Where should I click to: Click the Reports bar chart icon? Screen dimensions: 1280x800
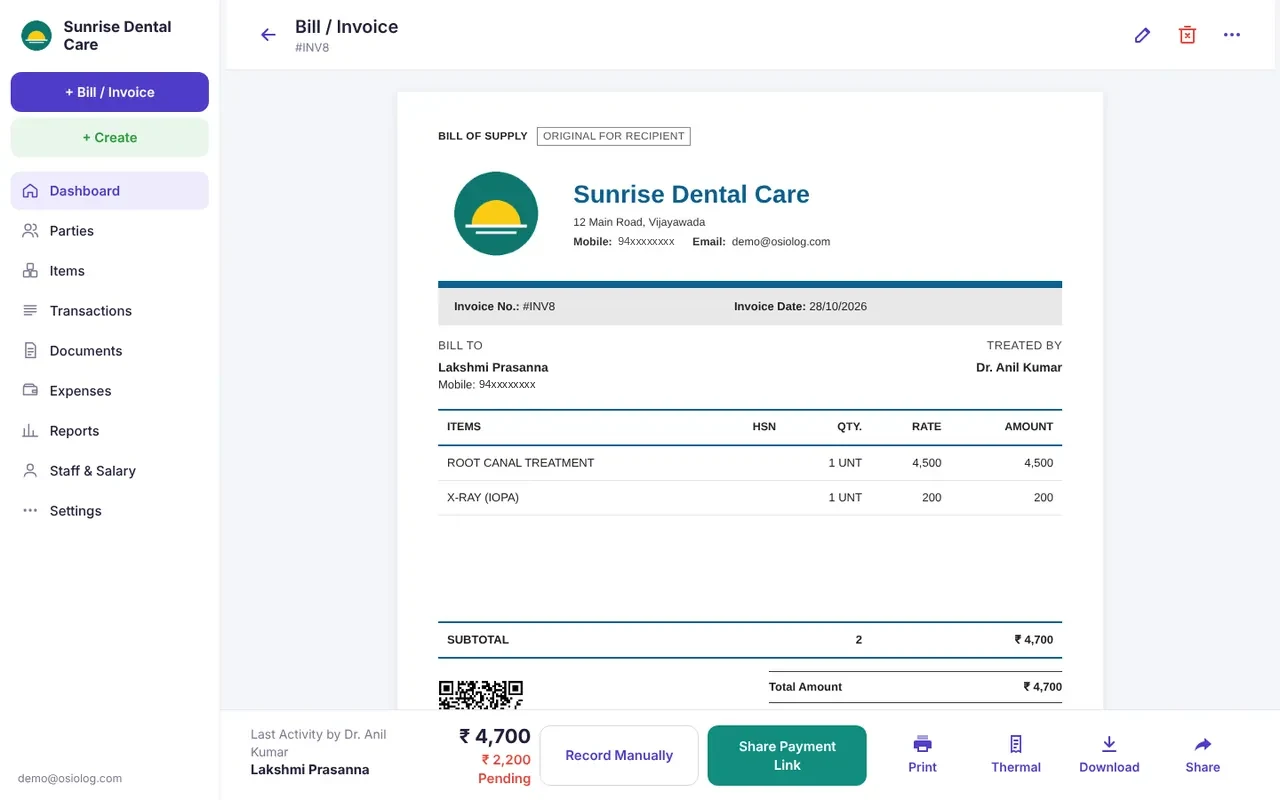(x=30, y=431)
